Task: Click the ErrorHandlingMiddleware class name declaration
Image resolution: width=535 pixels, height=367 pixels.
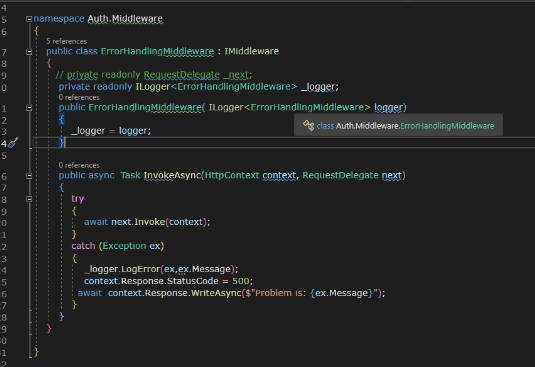Action: (157, 51)
